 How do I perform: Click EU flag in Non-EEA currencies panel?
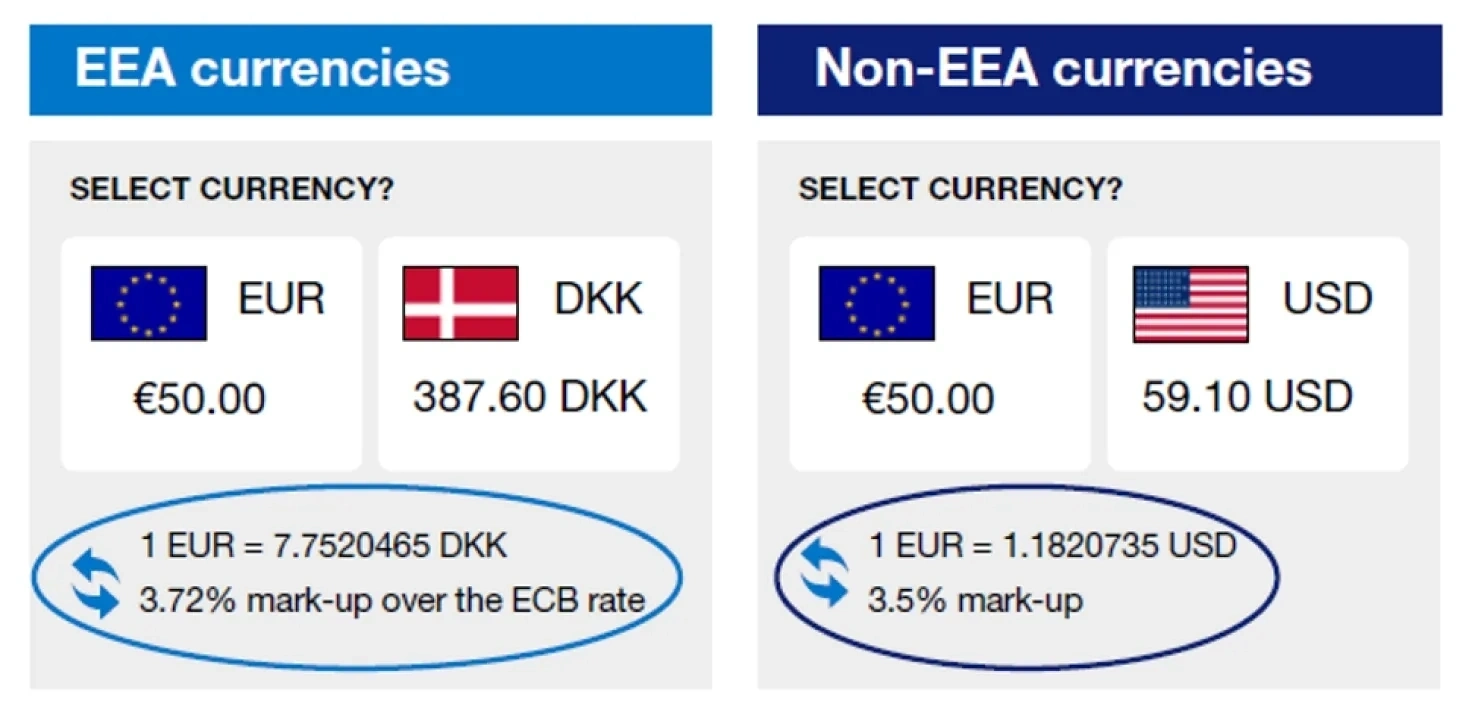coord(876,303)
